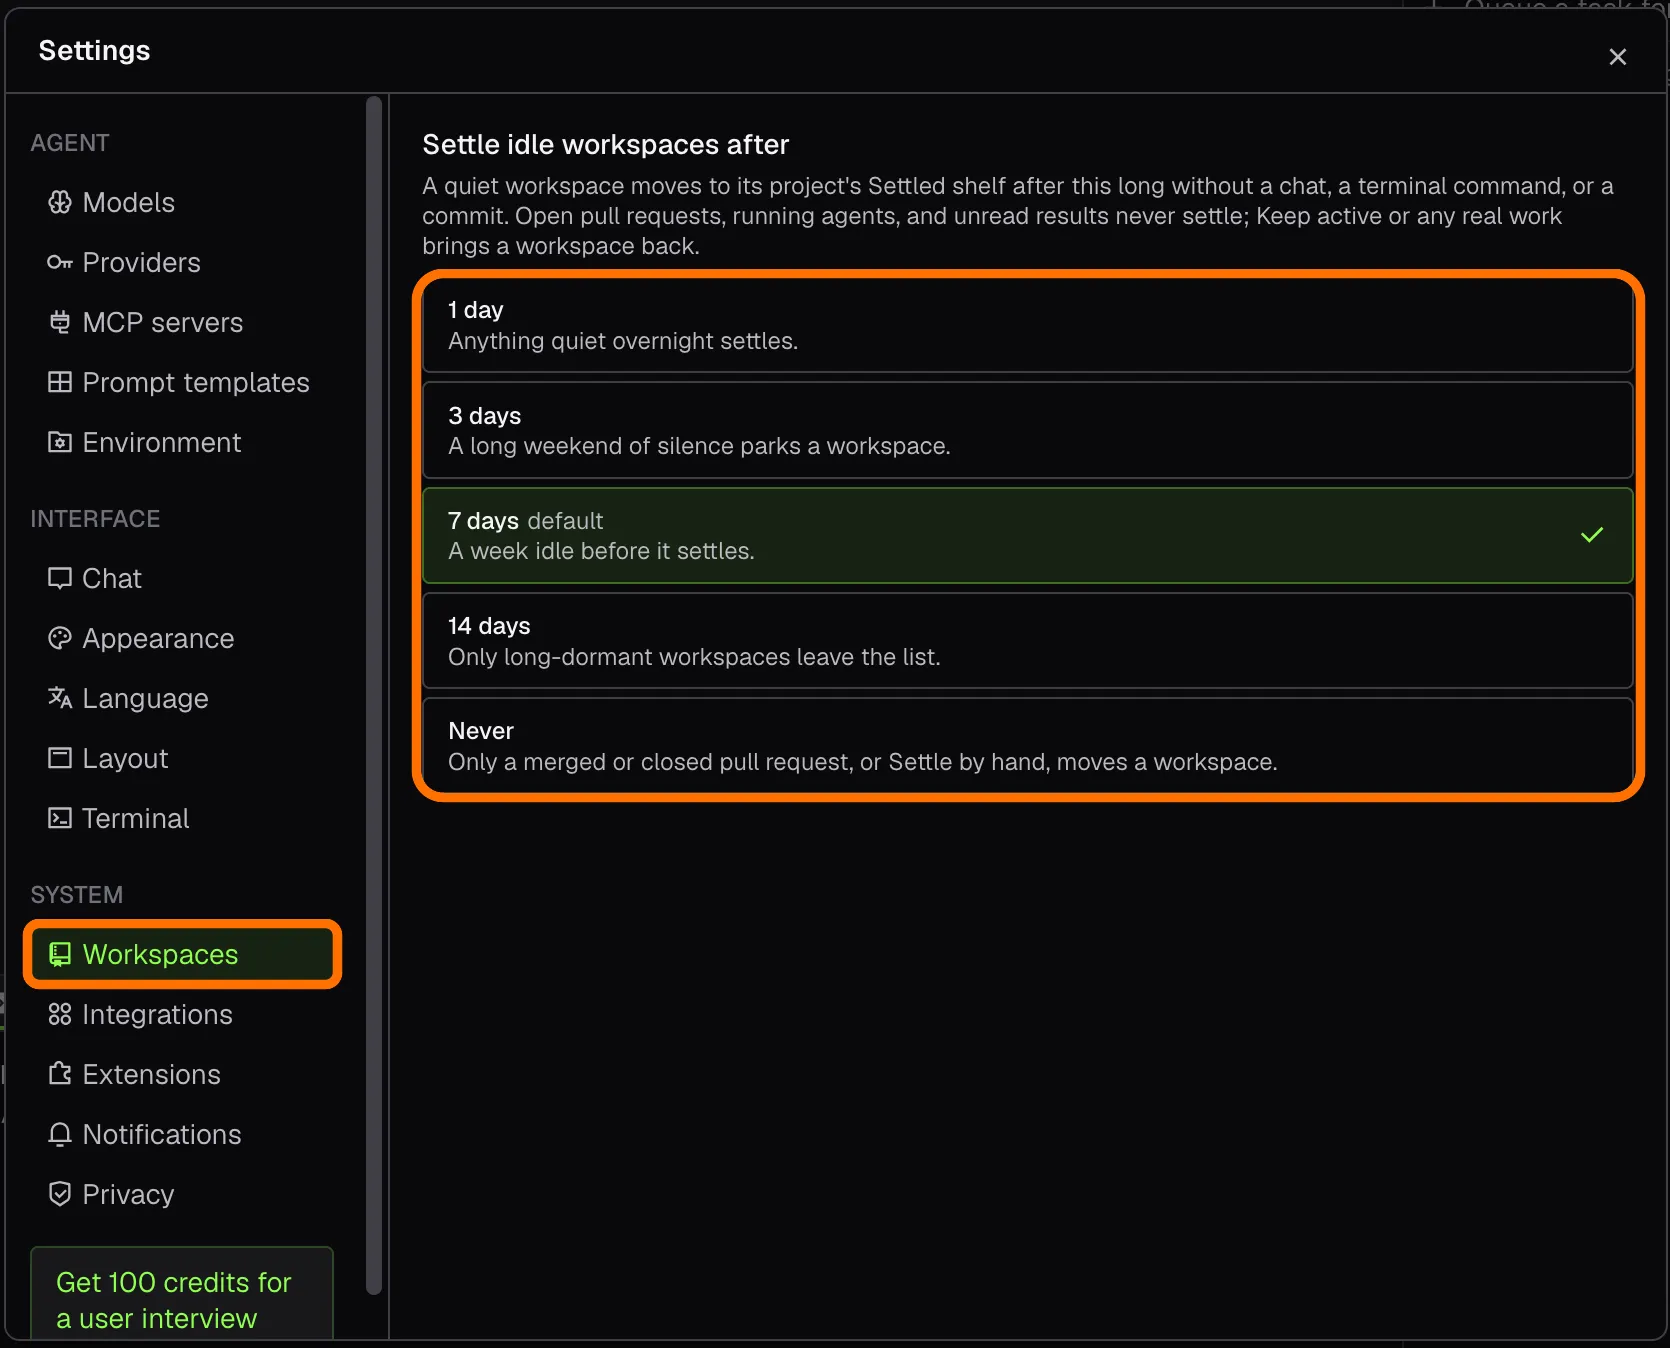Click the Layout panel icon
The height and width of the screenshot is (1348, 1670).
(60, 758)
